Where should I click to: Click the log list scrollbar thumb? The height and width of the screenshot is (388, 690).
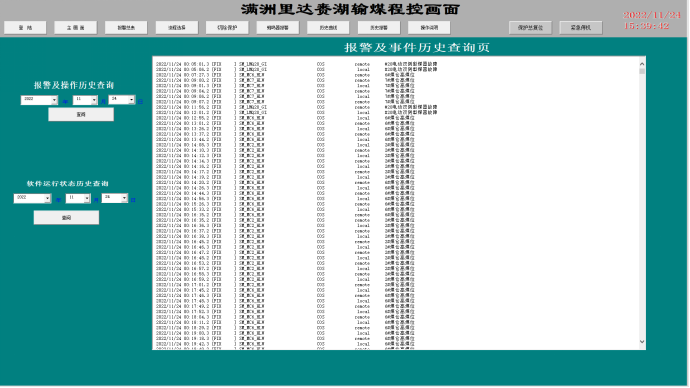pos(642,71)
